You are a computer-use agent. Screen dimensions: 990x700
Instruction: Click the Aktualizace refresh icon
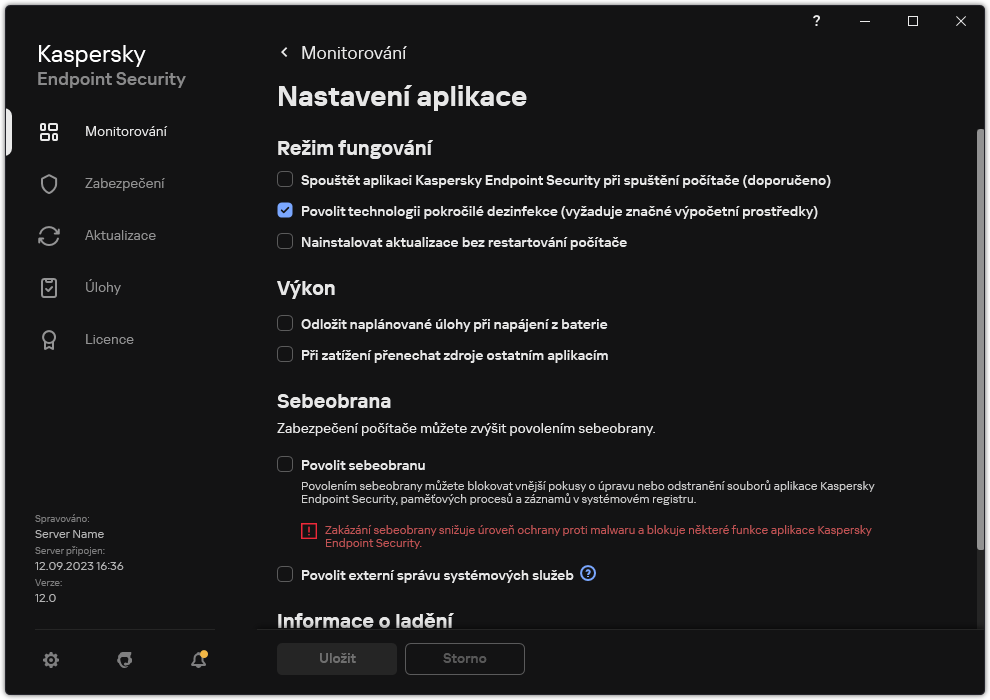(x=49, y=235)
